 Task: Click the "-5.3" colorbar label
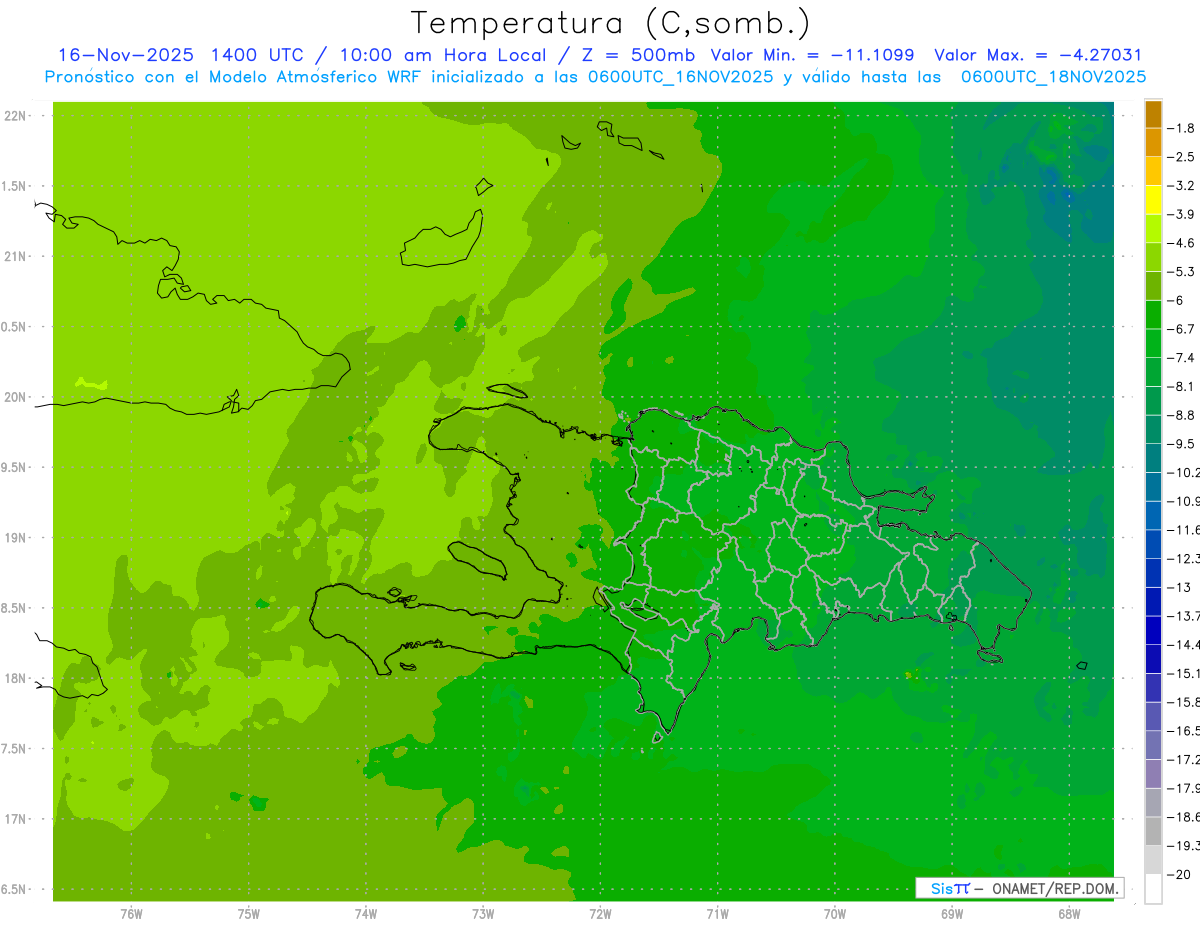click(x=1181, y=272)
